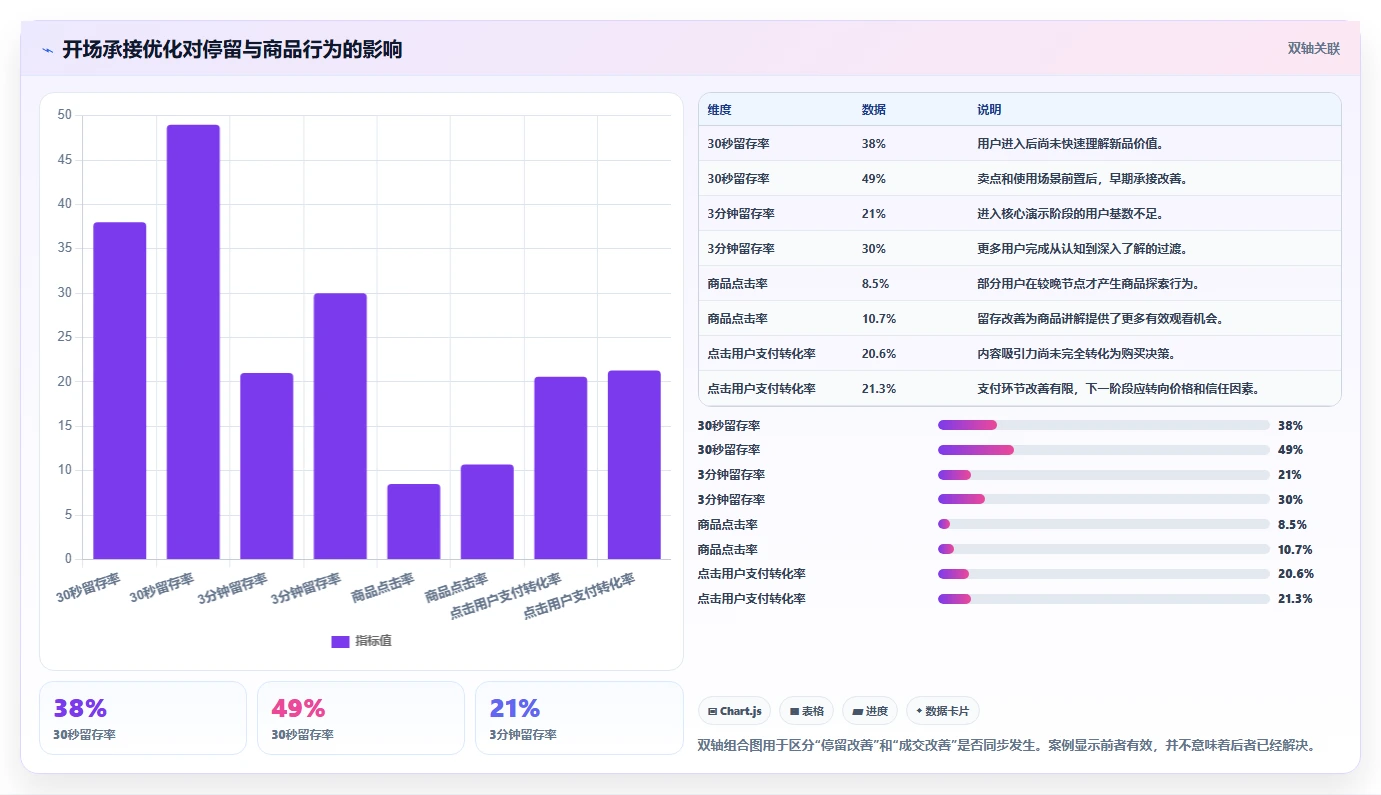Viewport: 1381px width, 795px height.
Task: Click the 数据 column header
Action: tap(873, 110)
